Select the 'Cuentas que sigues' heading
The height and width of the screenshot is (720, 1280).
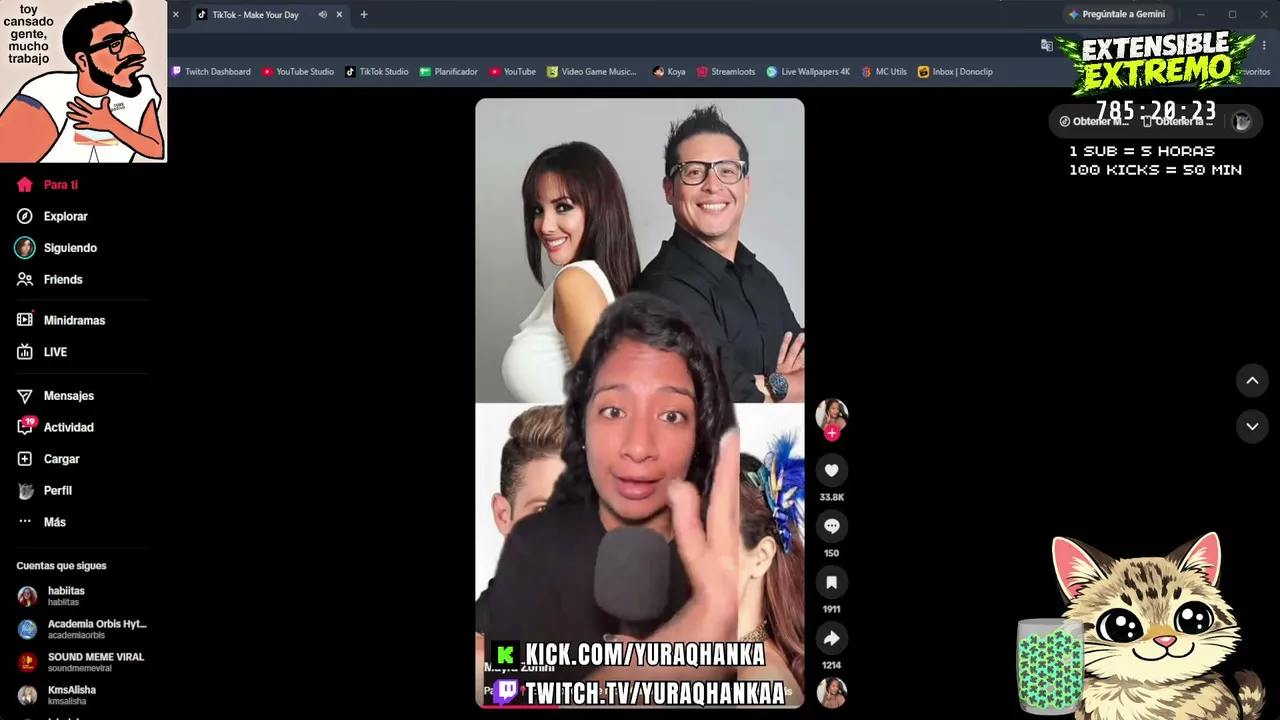[x=61, y=566]
